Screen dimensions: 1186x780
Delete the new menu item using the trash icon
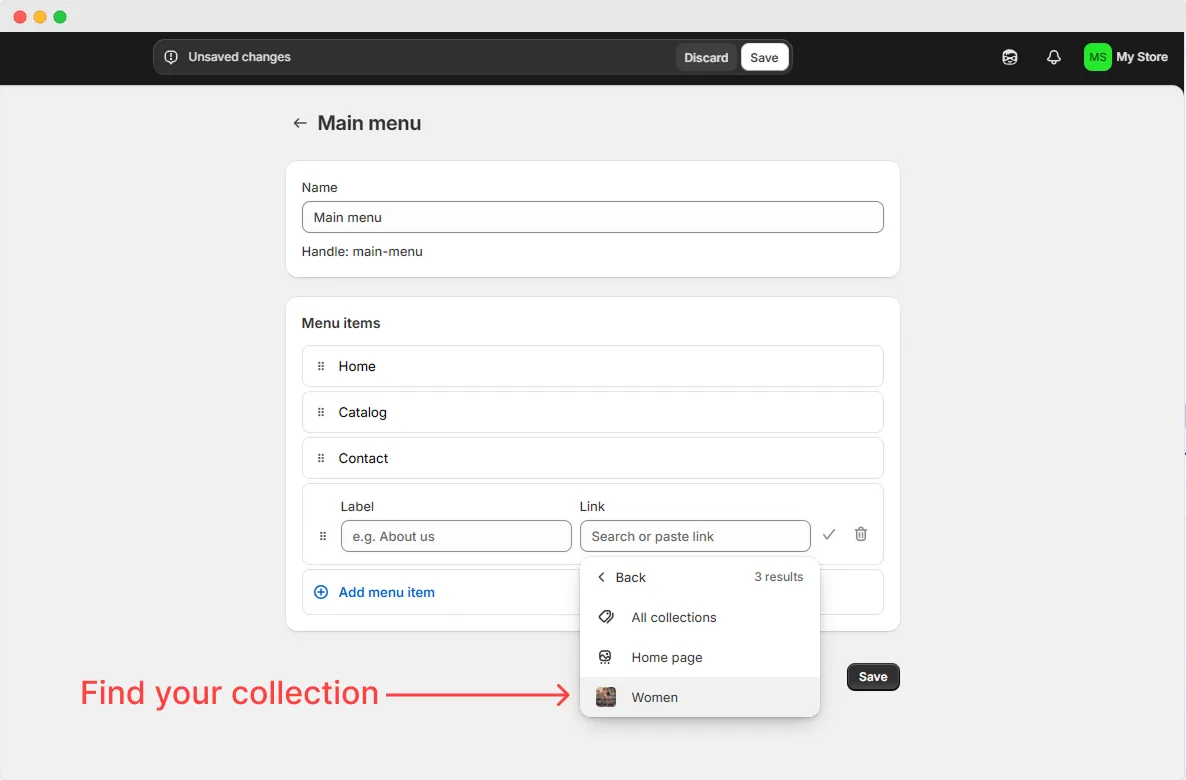click(861, 535)
